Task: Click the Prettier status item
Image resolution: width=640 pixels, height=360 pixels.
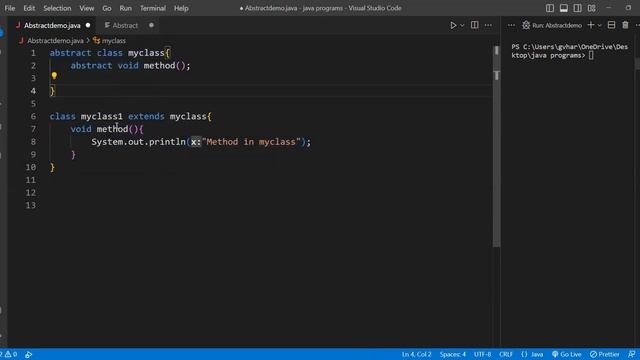Action: [x=604, y=354]
